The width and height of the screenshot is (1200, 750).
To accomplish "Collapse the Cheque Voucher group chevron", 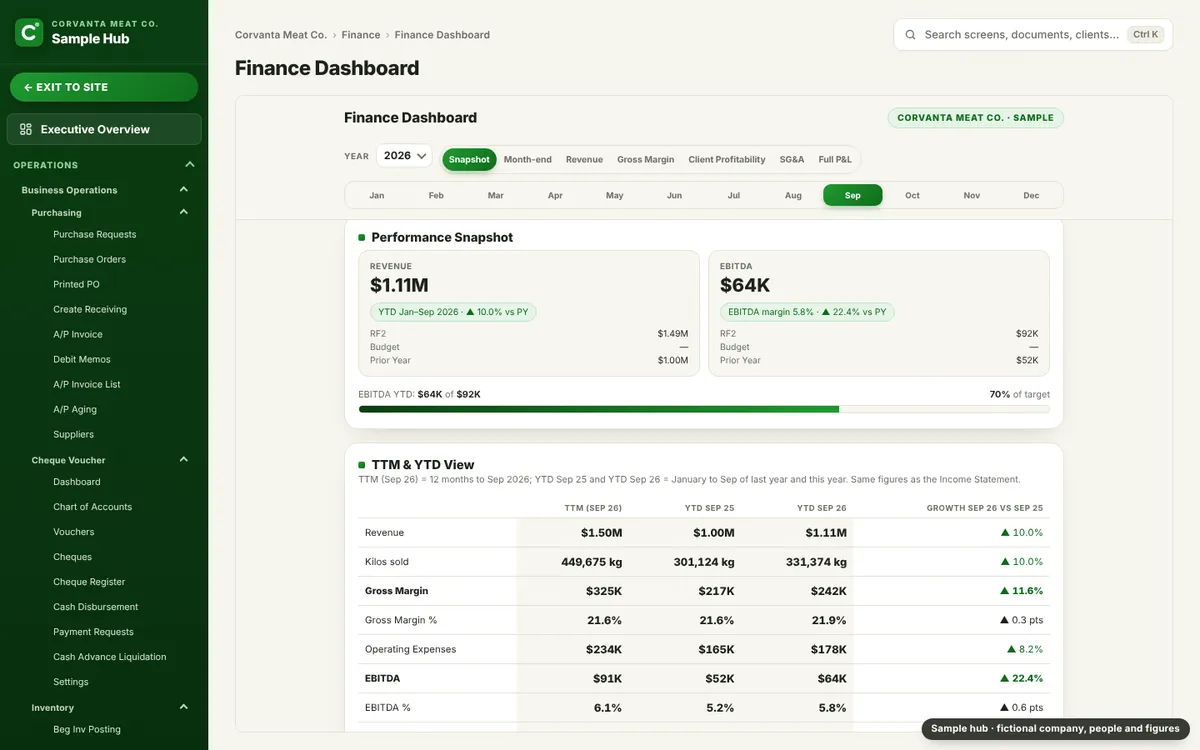I will [184, 460].
